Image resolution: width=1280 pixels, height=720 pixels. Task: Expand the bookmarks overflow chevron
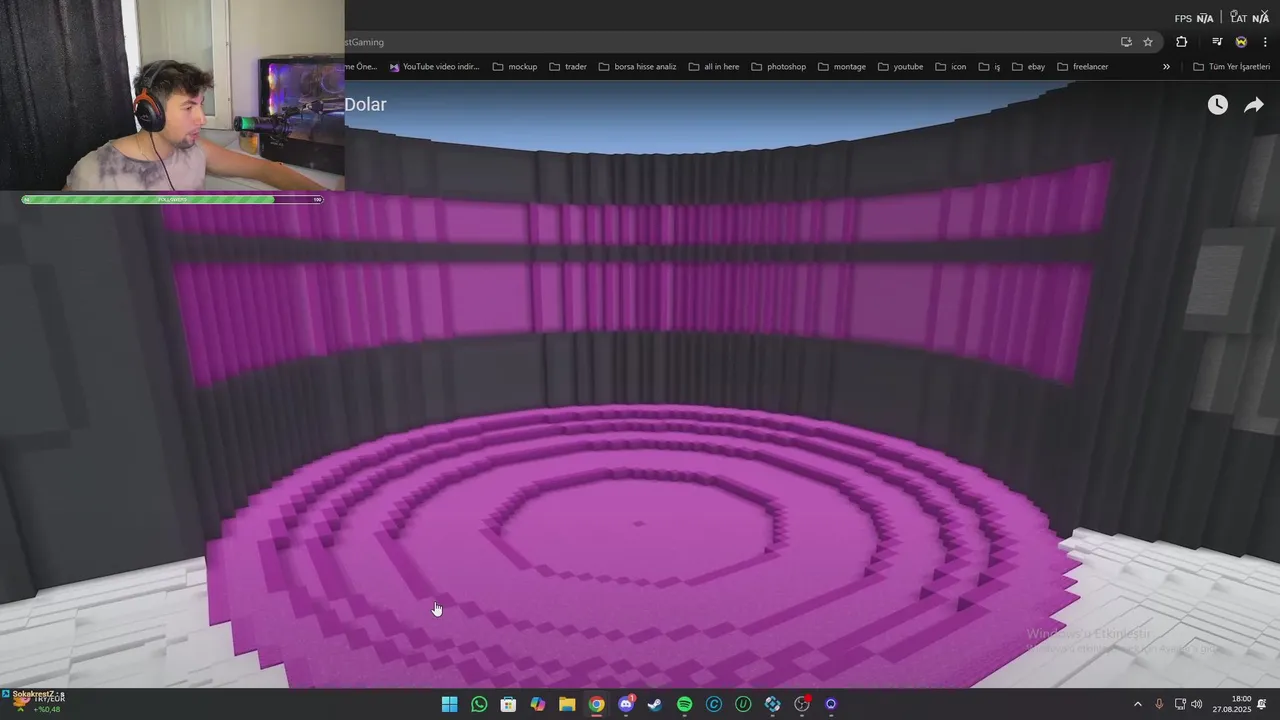[x=1166, y=67]
